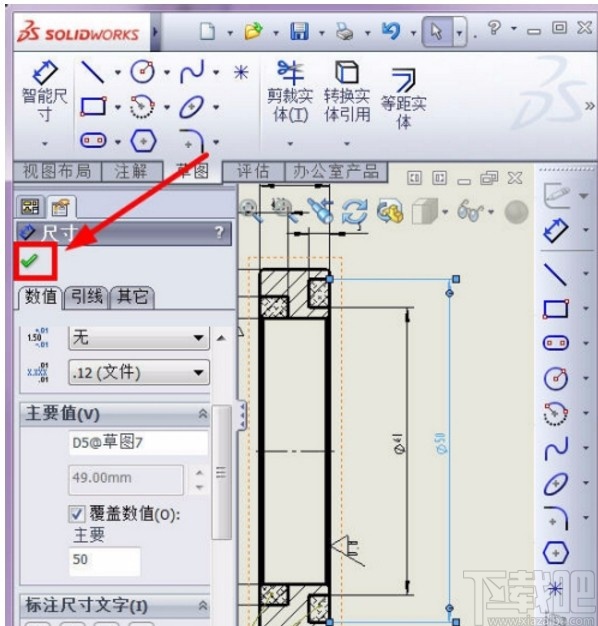The height and width of the screenshot is (626, 598).
Task: Click the Ø41 dimension in drawing
Action: pyautogui.click(x=400, y=444)
